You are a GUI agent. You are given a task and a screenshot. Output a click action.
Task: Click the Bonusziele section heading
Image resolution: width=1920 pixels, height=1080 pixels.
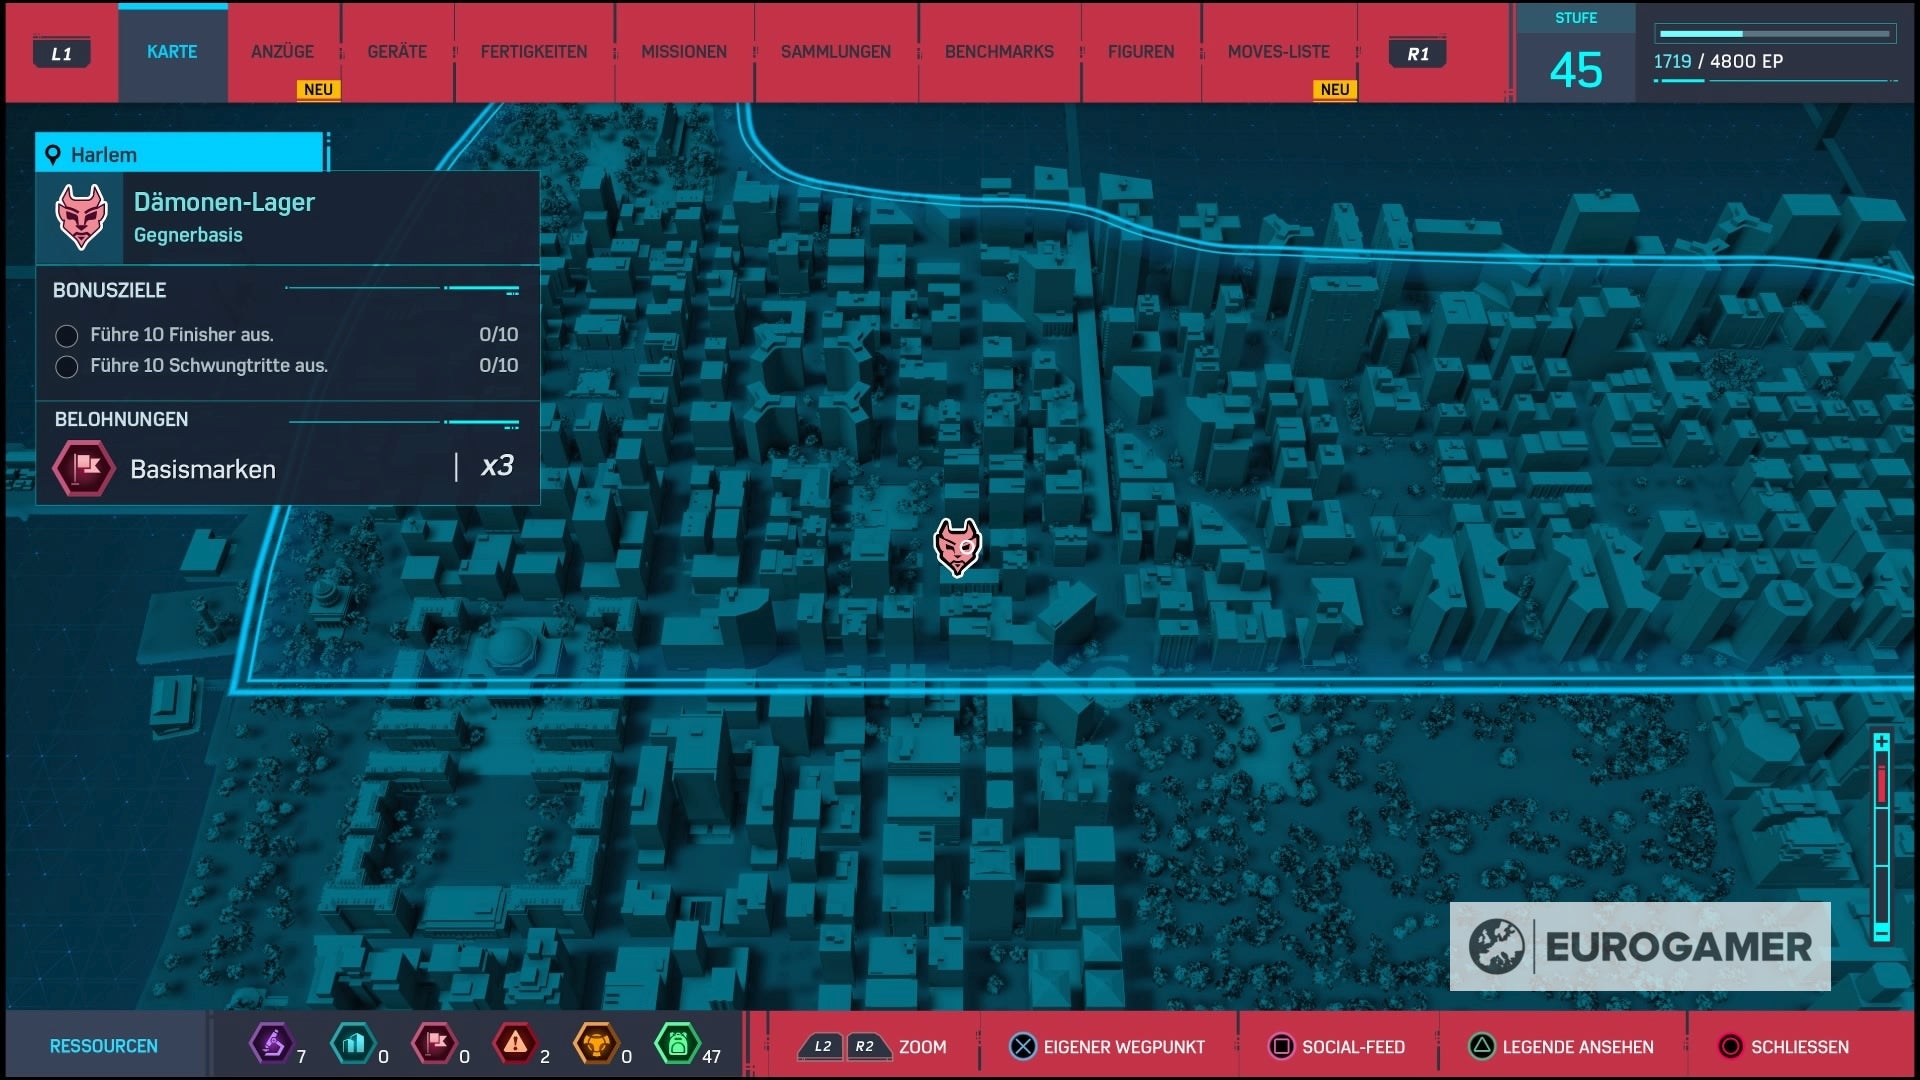coord(110,290)
